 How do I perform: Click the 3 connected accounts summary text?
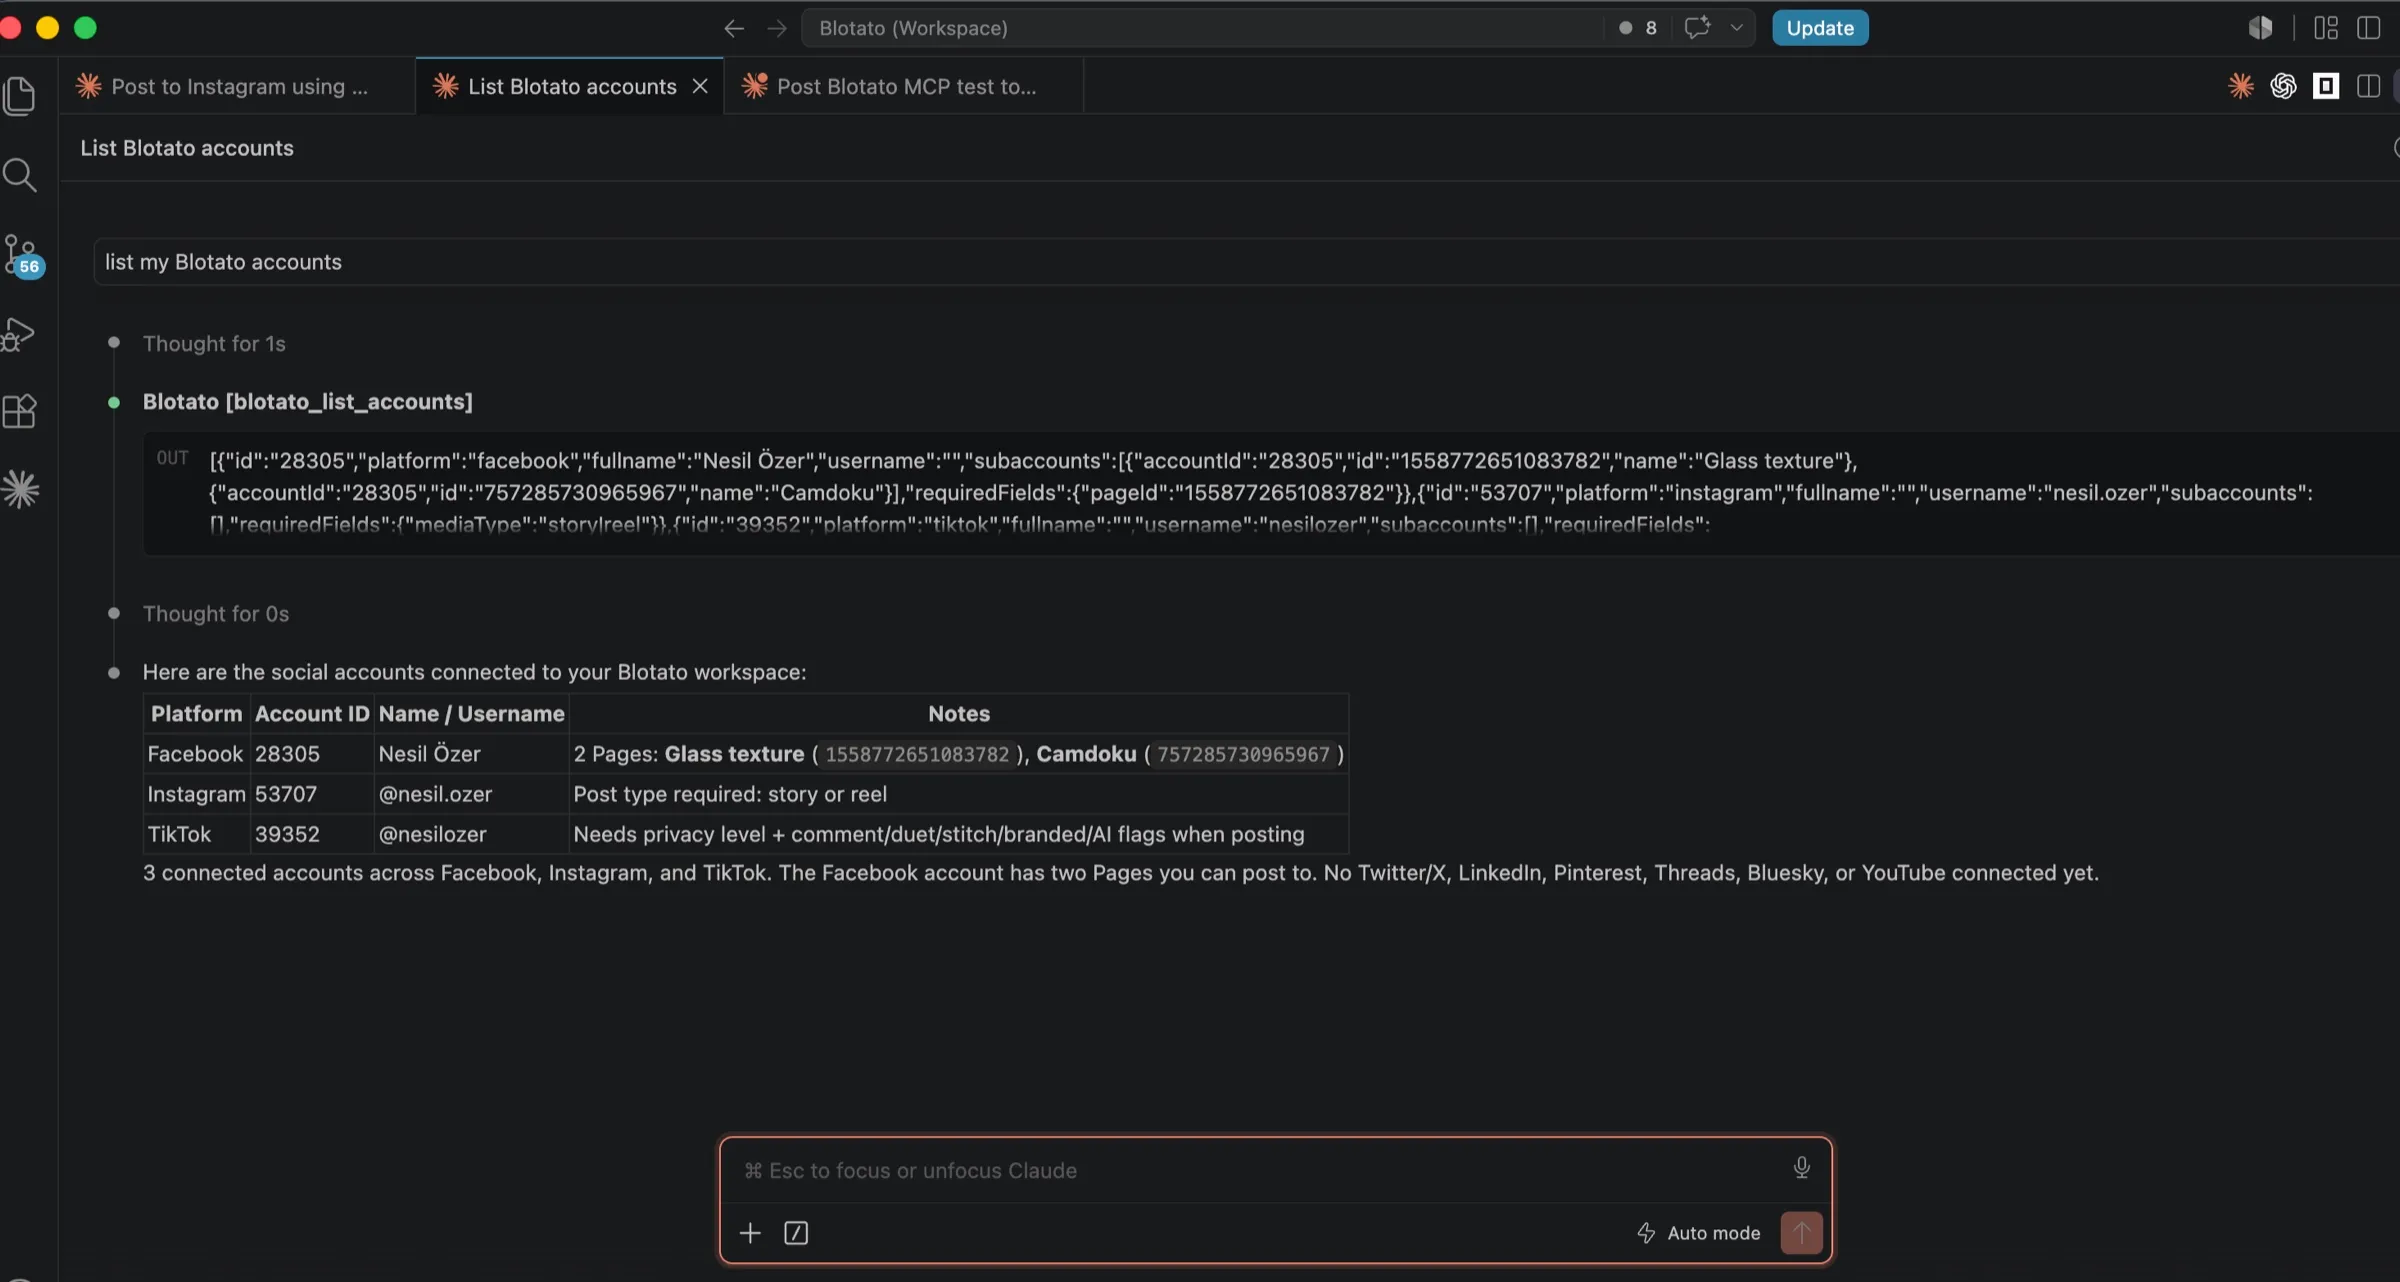[x=1121, y=873]
